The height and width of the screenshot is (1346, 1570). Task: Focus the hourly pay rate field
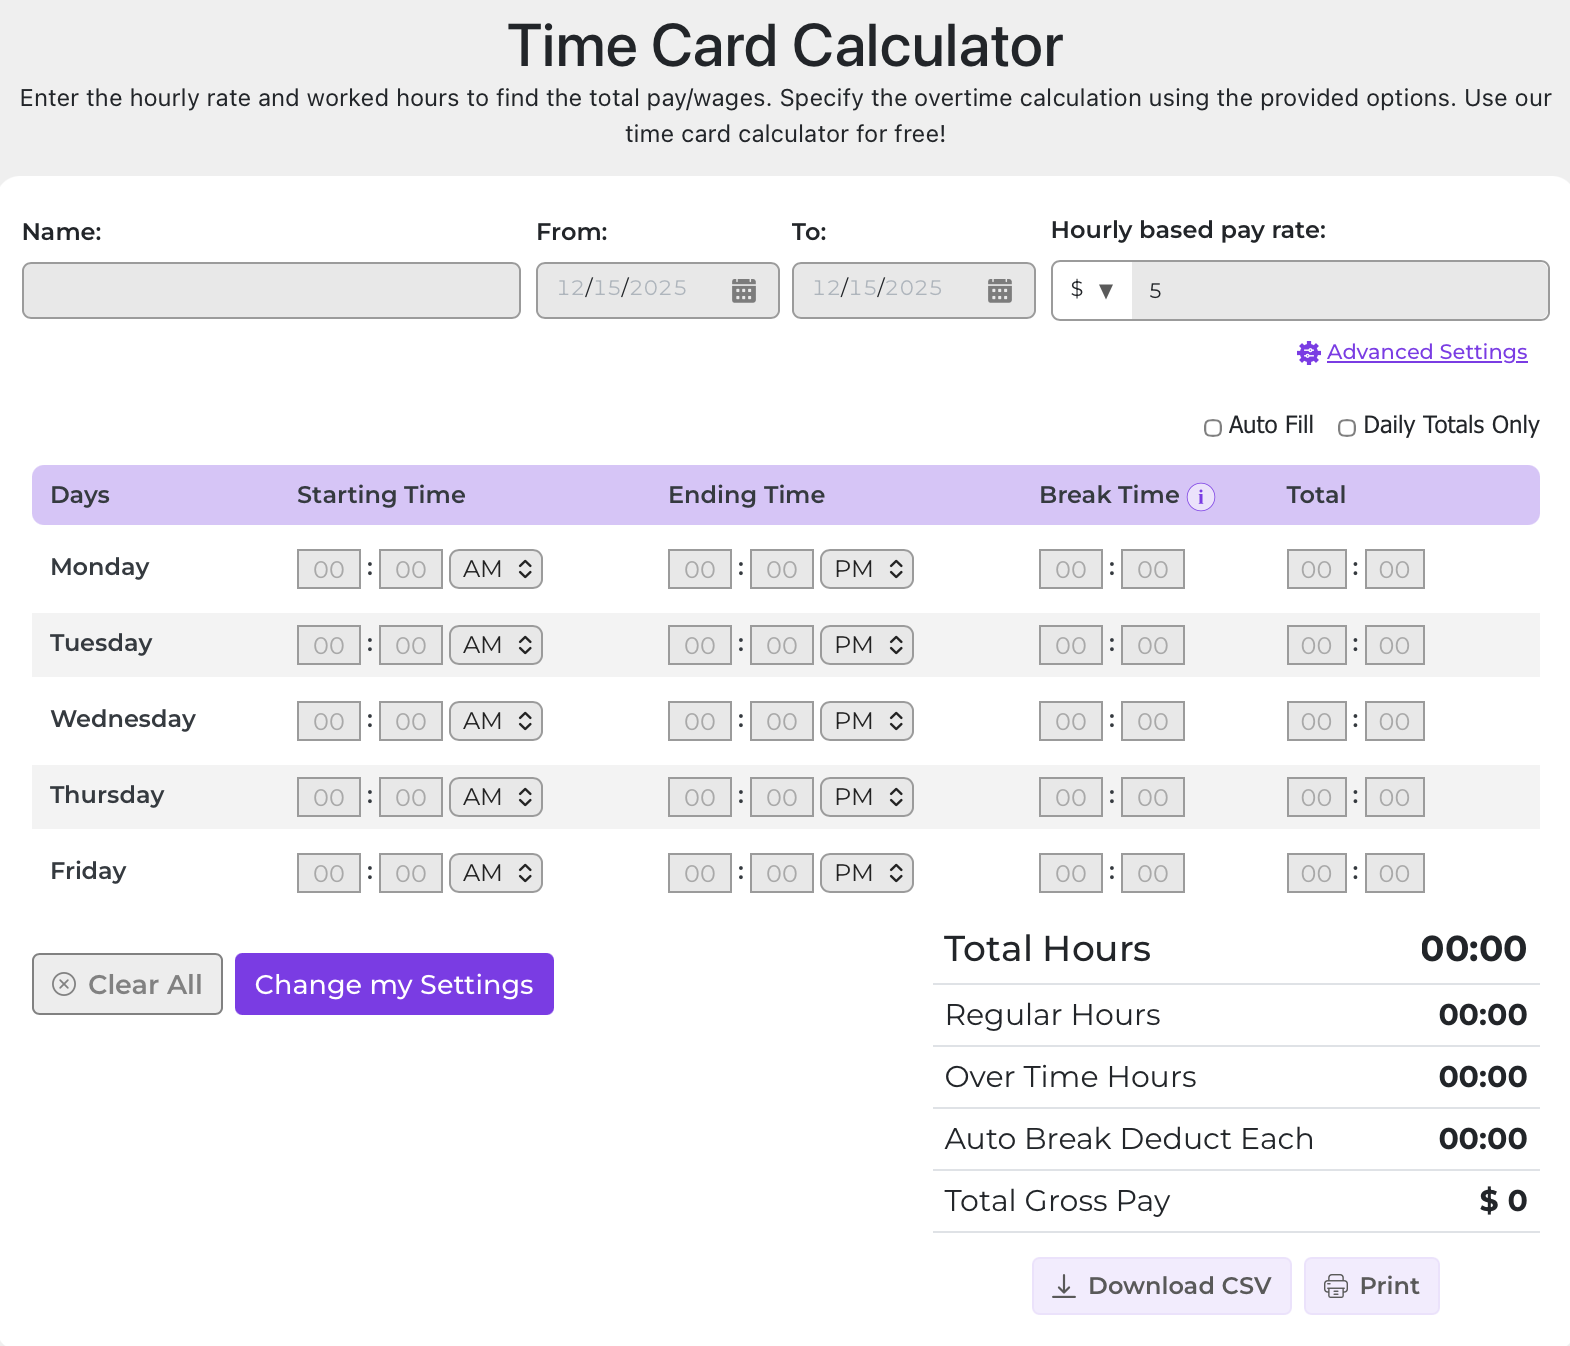tap(1339, 291)
